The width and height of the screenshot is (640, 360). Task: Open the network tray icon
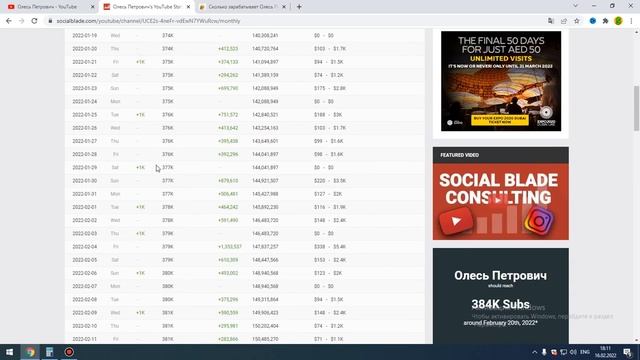[x=564, y=352]
